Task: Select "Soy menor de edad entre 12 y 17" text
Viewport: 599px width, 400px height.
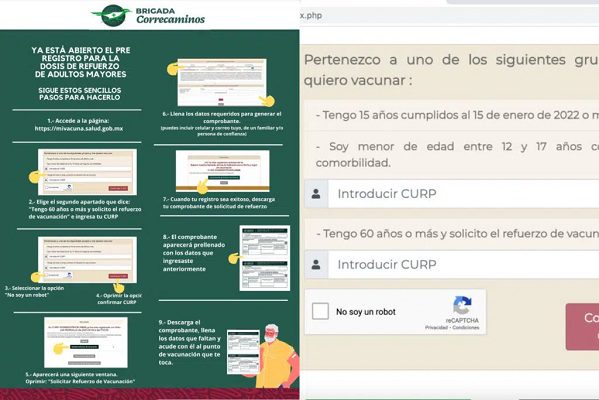Action: coord(457,154)
